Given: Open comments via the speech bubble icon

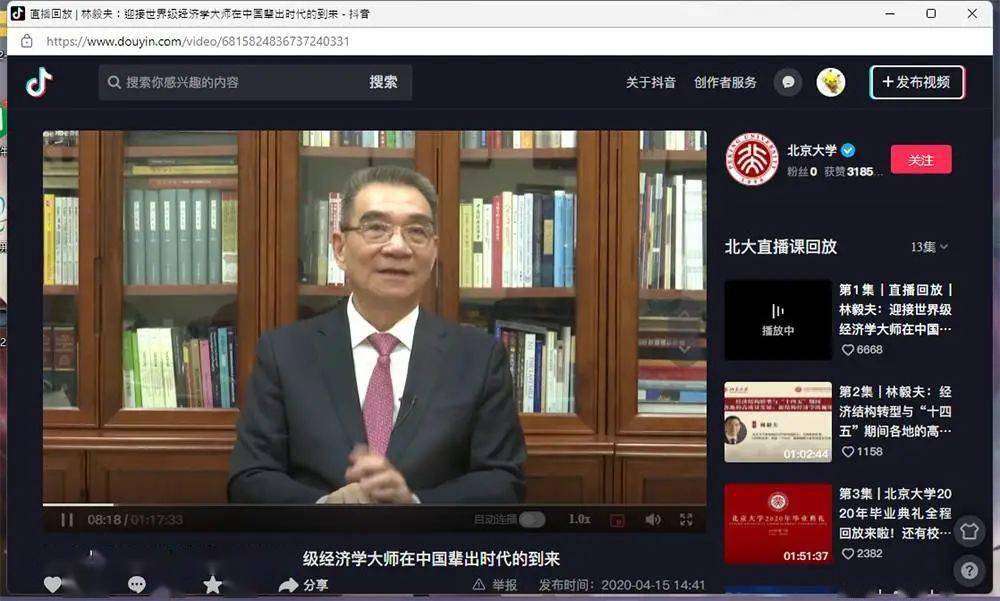Looking at the screenshot, I should pyautogui.click(x=135, y=583).
